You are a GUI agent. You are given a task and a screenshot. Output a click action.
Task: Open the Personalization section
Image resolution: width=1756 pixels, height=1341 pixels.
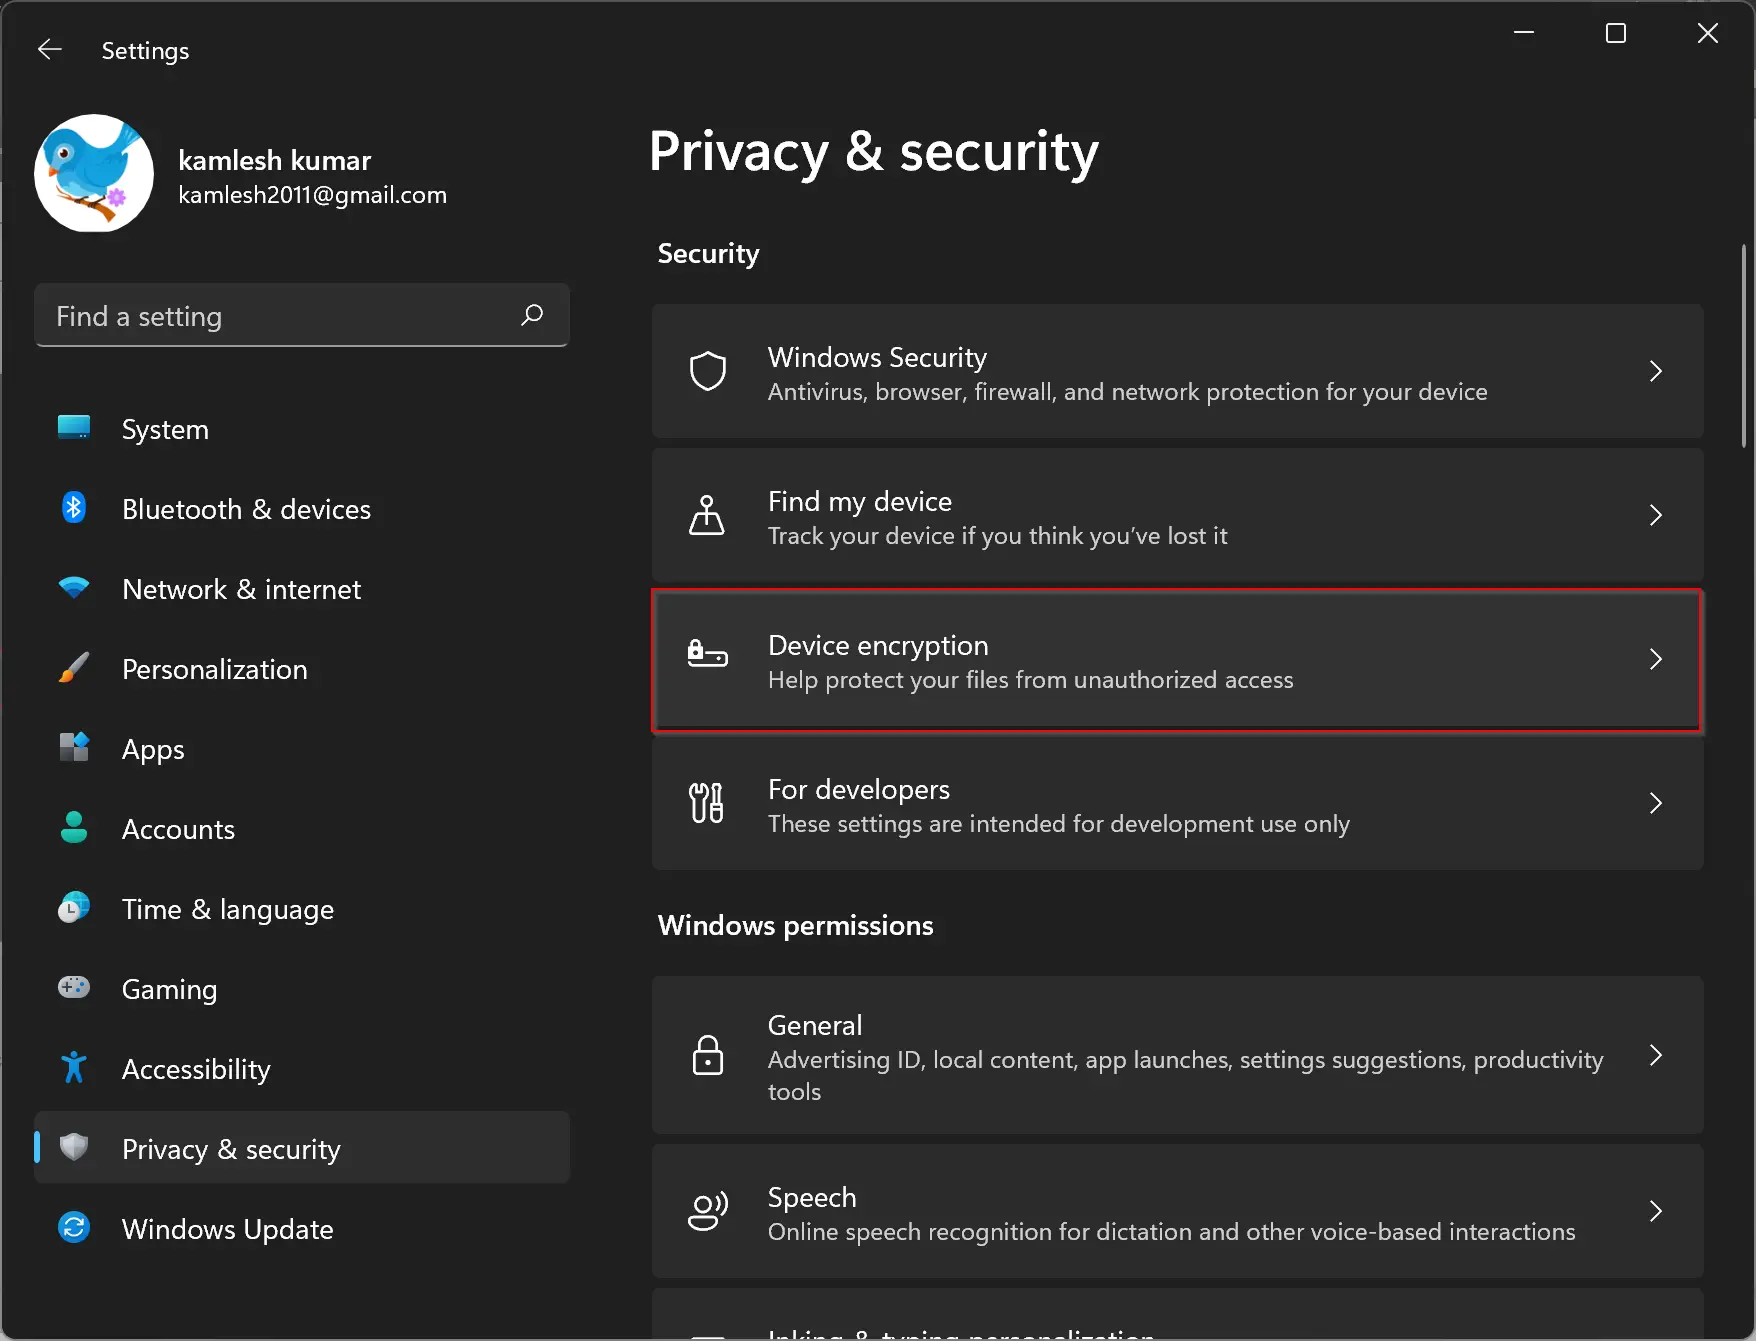click(214, 669)
